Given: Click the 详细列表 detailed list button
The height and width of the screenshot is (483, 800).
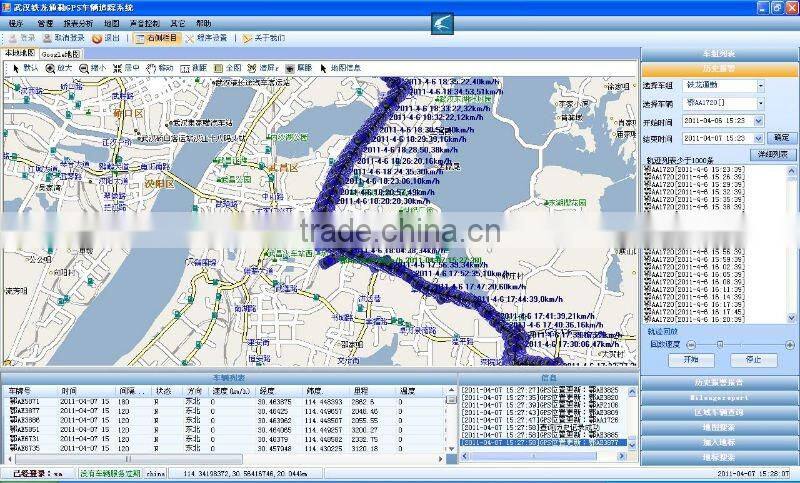Looking at the screenshot, I should [773, 154].
